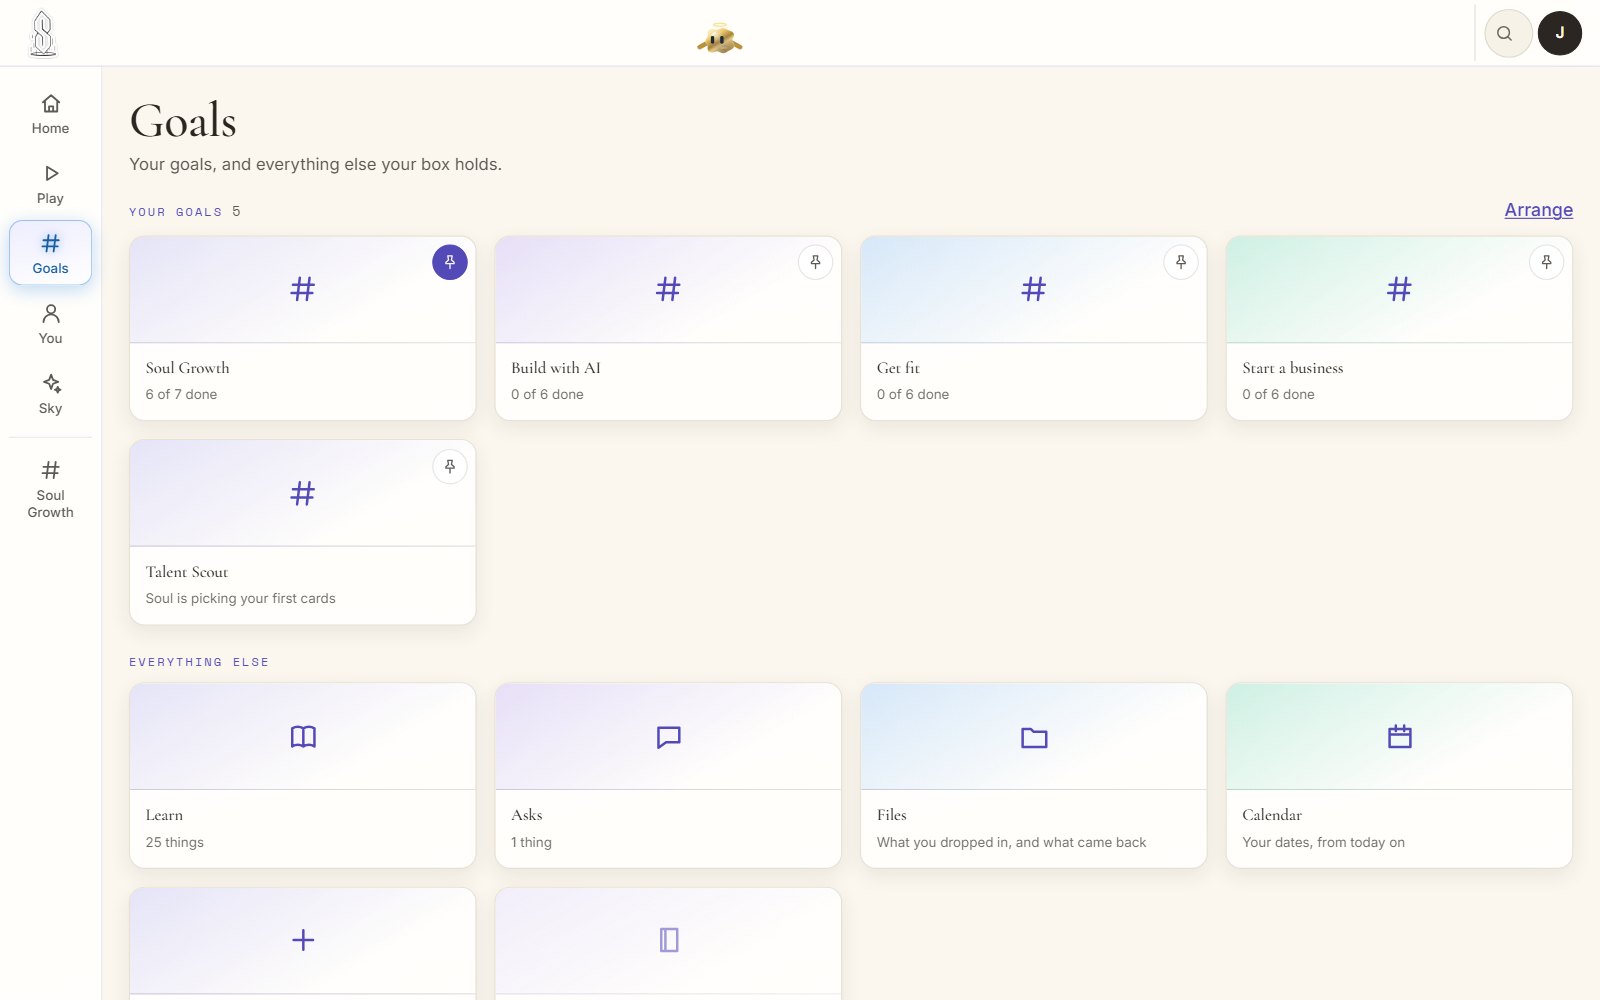
Task: Click the angel mascot icon in header
Action: point(720,39)
